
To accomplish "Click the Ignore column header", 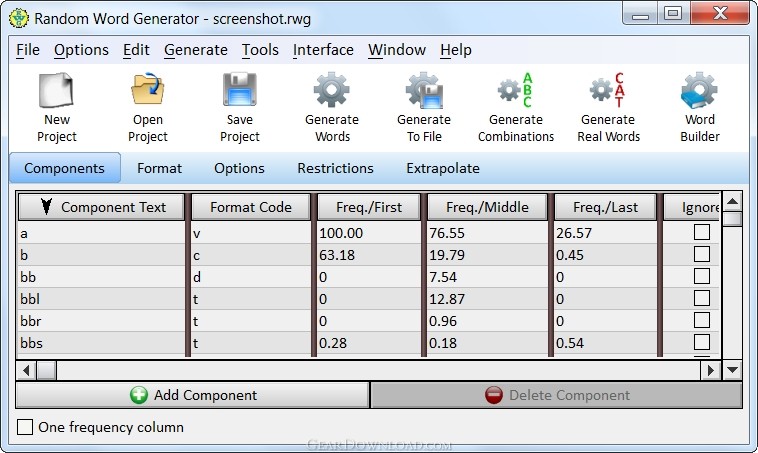I will pos(692,207).
